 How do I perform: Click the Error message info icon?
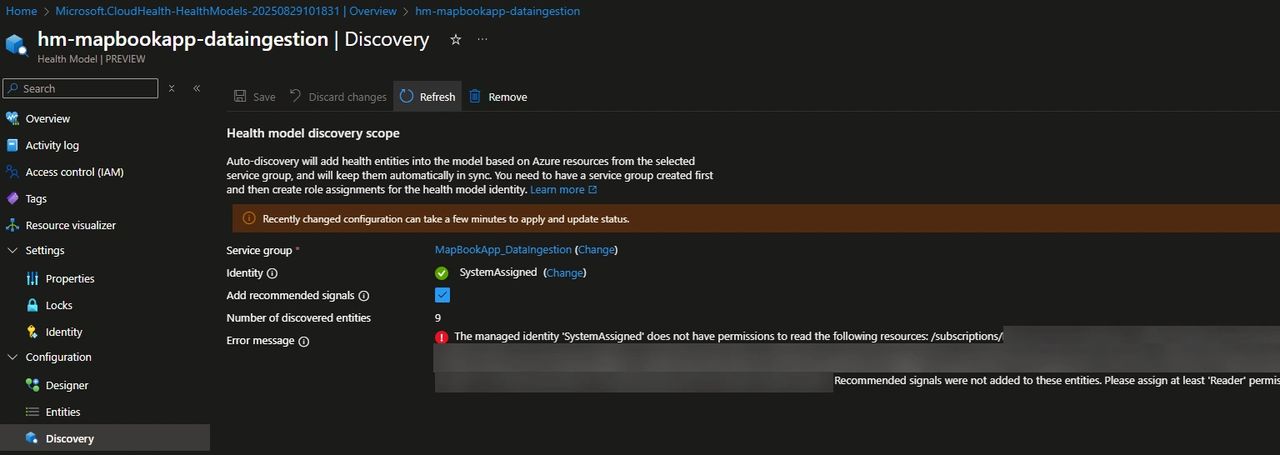(304, 341)
